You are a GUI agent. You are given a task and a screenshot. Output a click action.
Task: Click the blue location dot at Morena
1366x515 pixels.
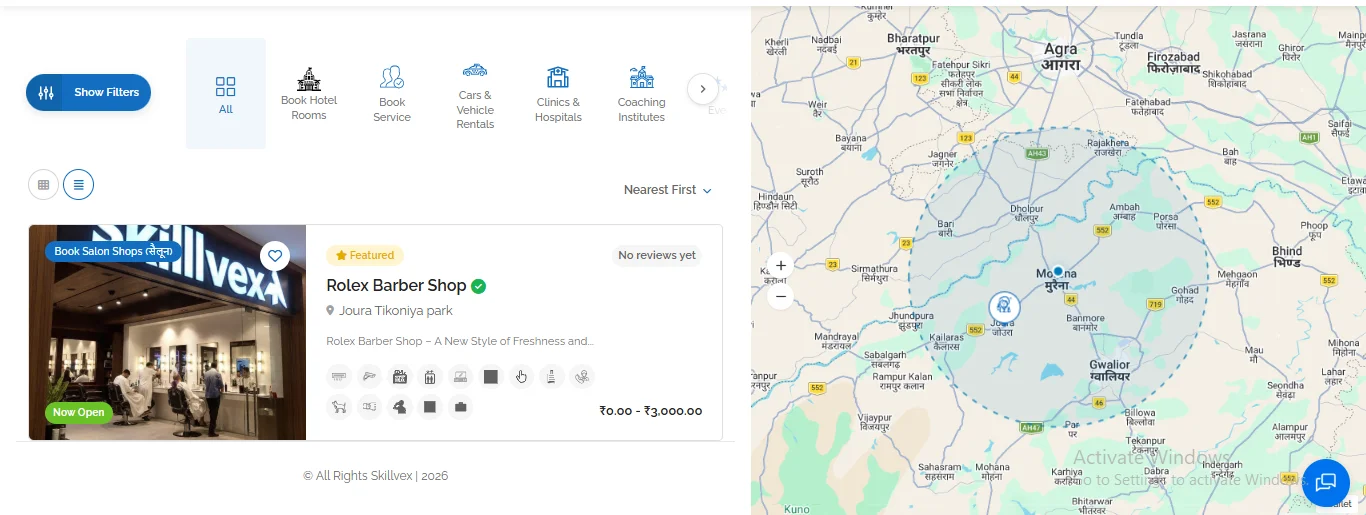coord(1058,271)
